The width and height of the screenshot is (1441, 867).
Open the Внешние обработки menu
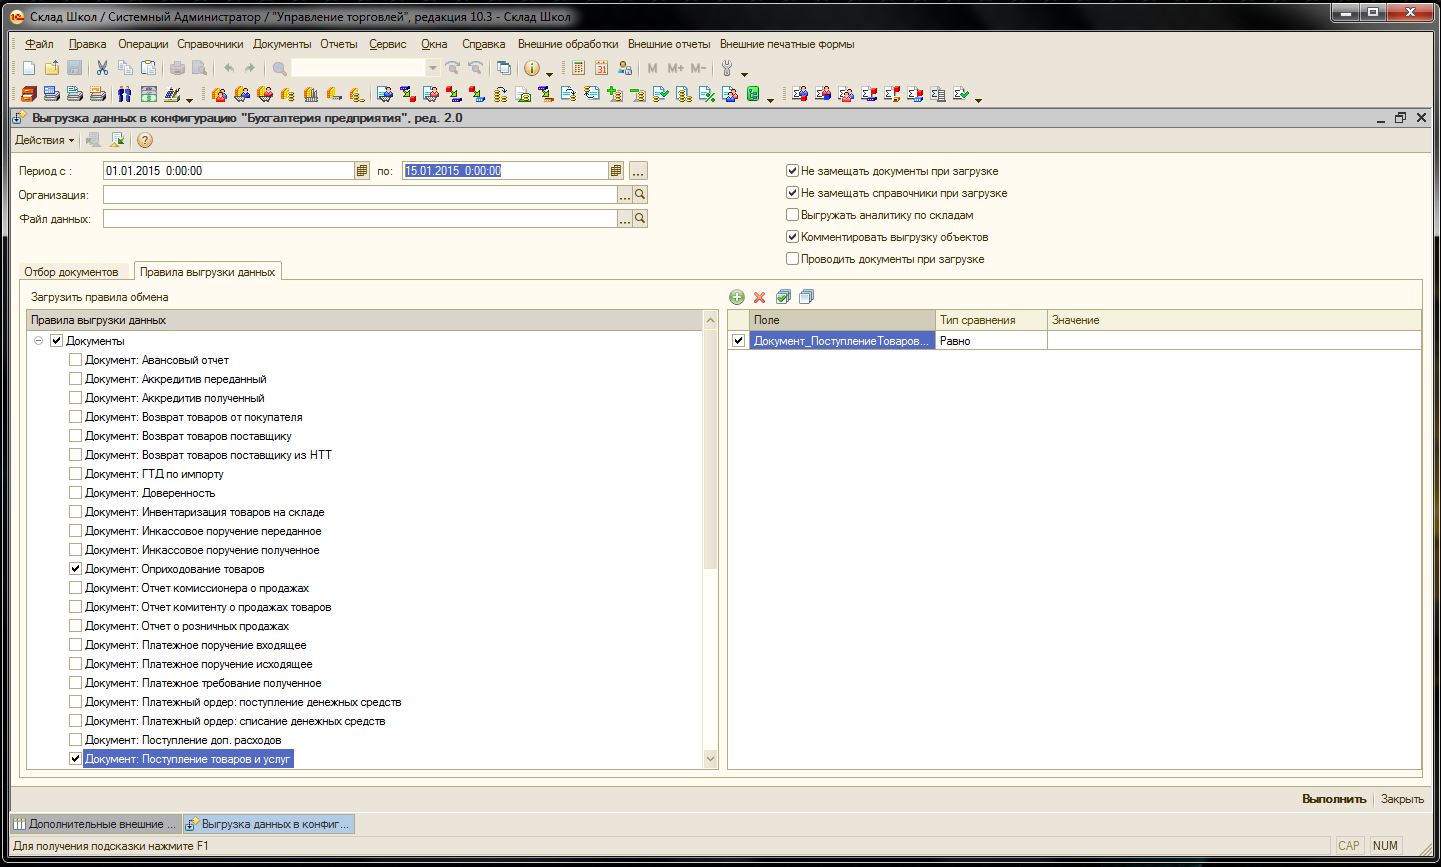coord(568,44)
